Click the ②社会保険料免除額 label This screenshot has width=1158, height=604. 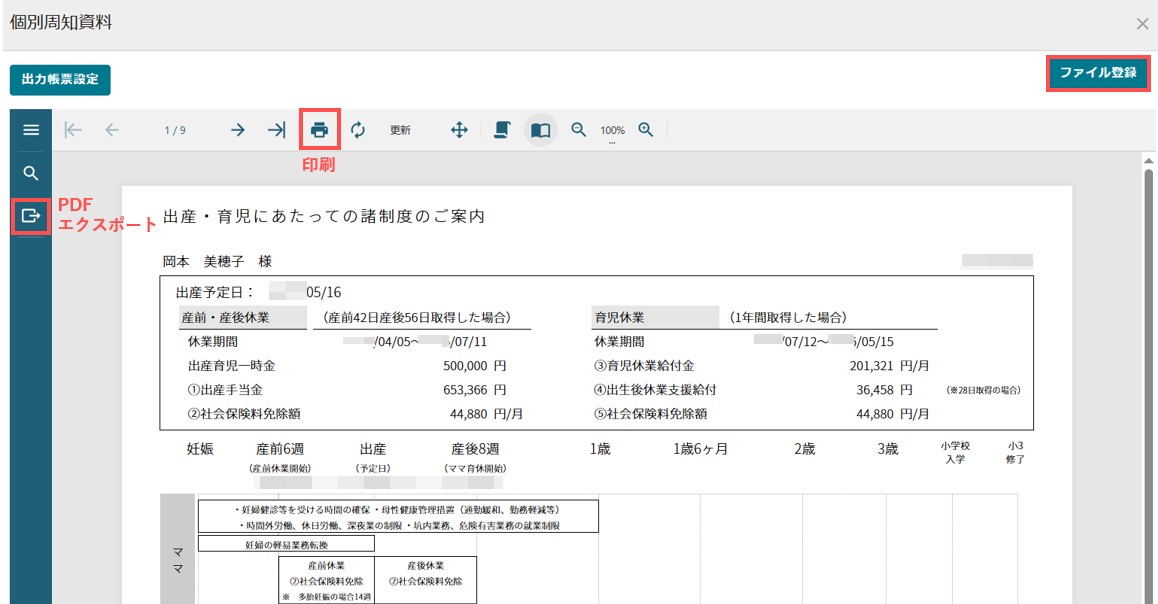[244, 414]
